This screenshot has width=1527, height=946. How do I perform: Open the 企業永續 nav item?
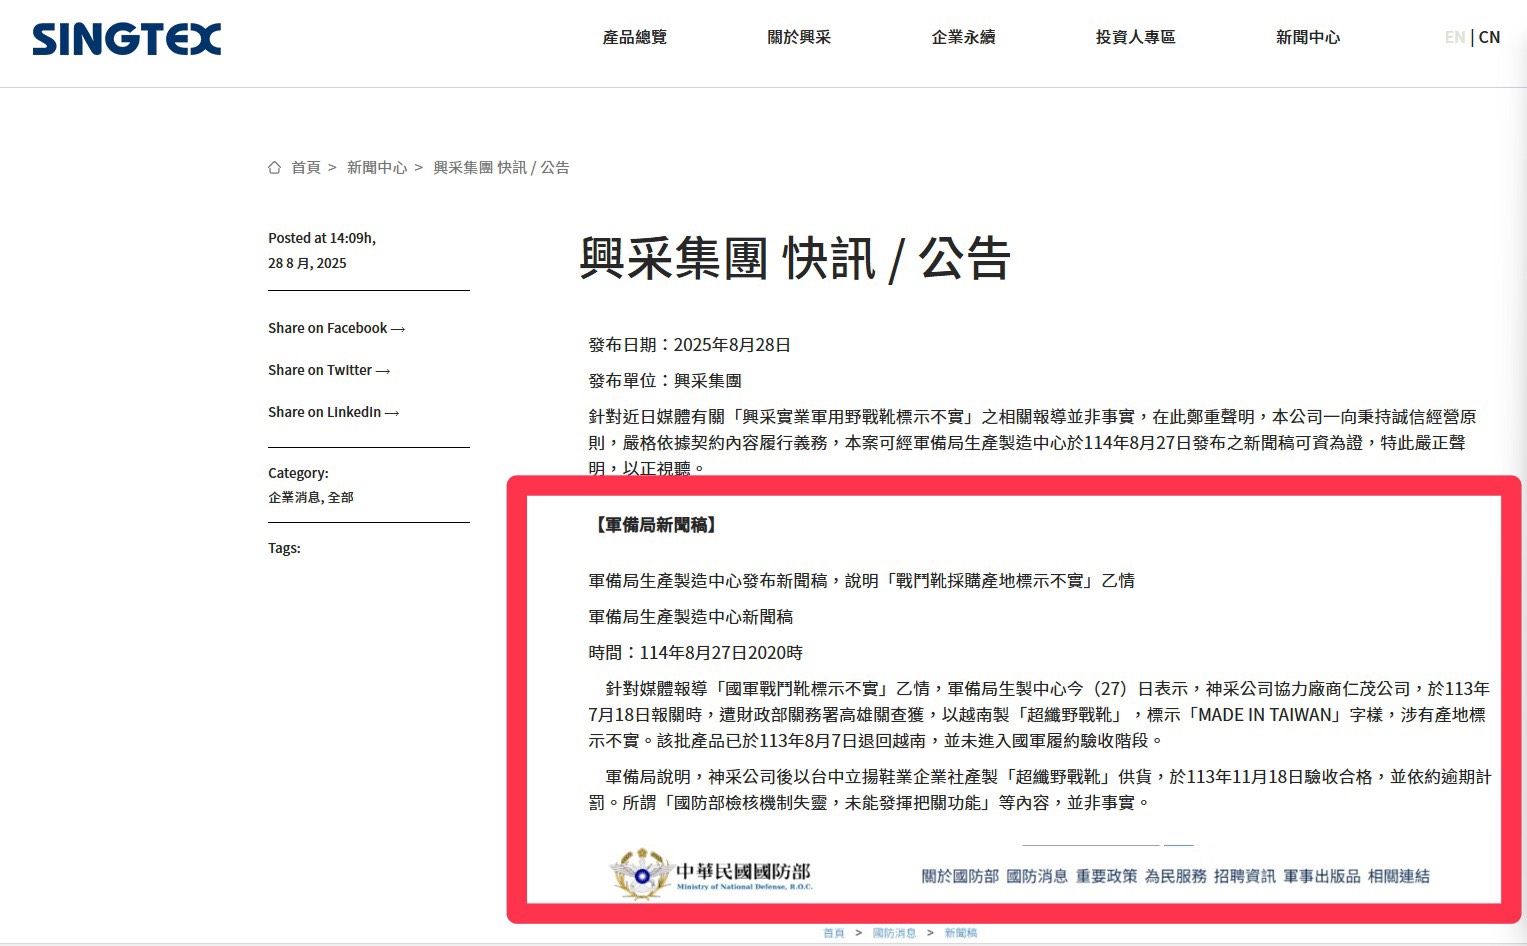pos(963,37)
